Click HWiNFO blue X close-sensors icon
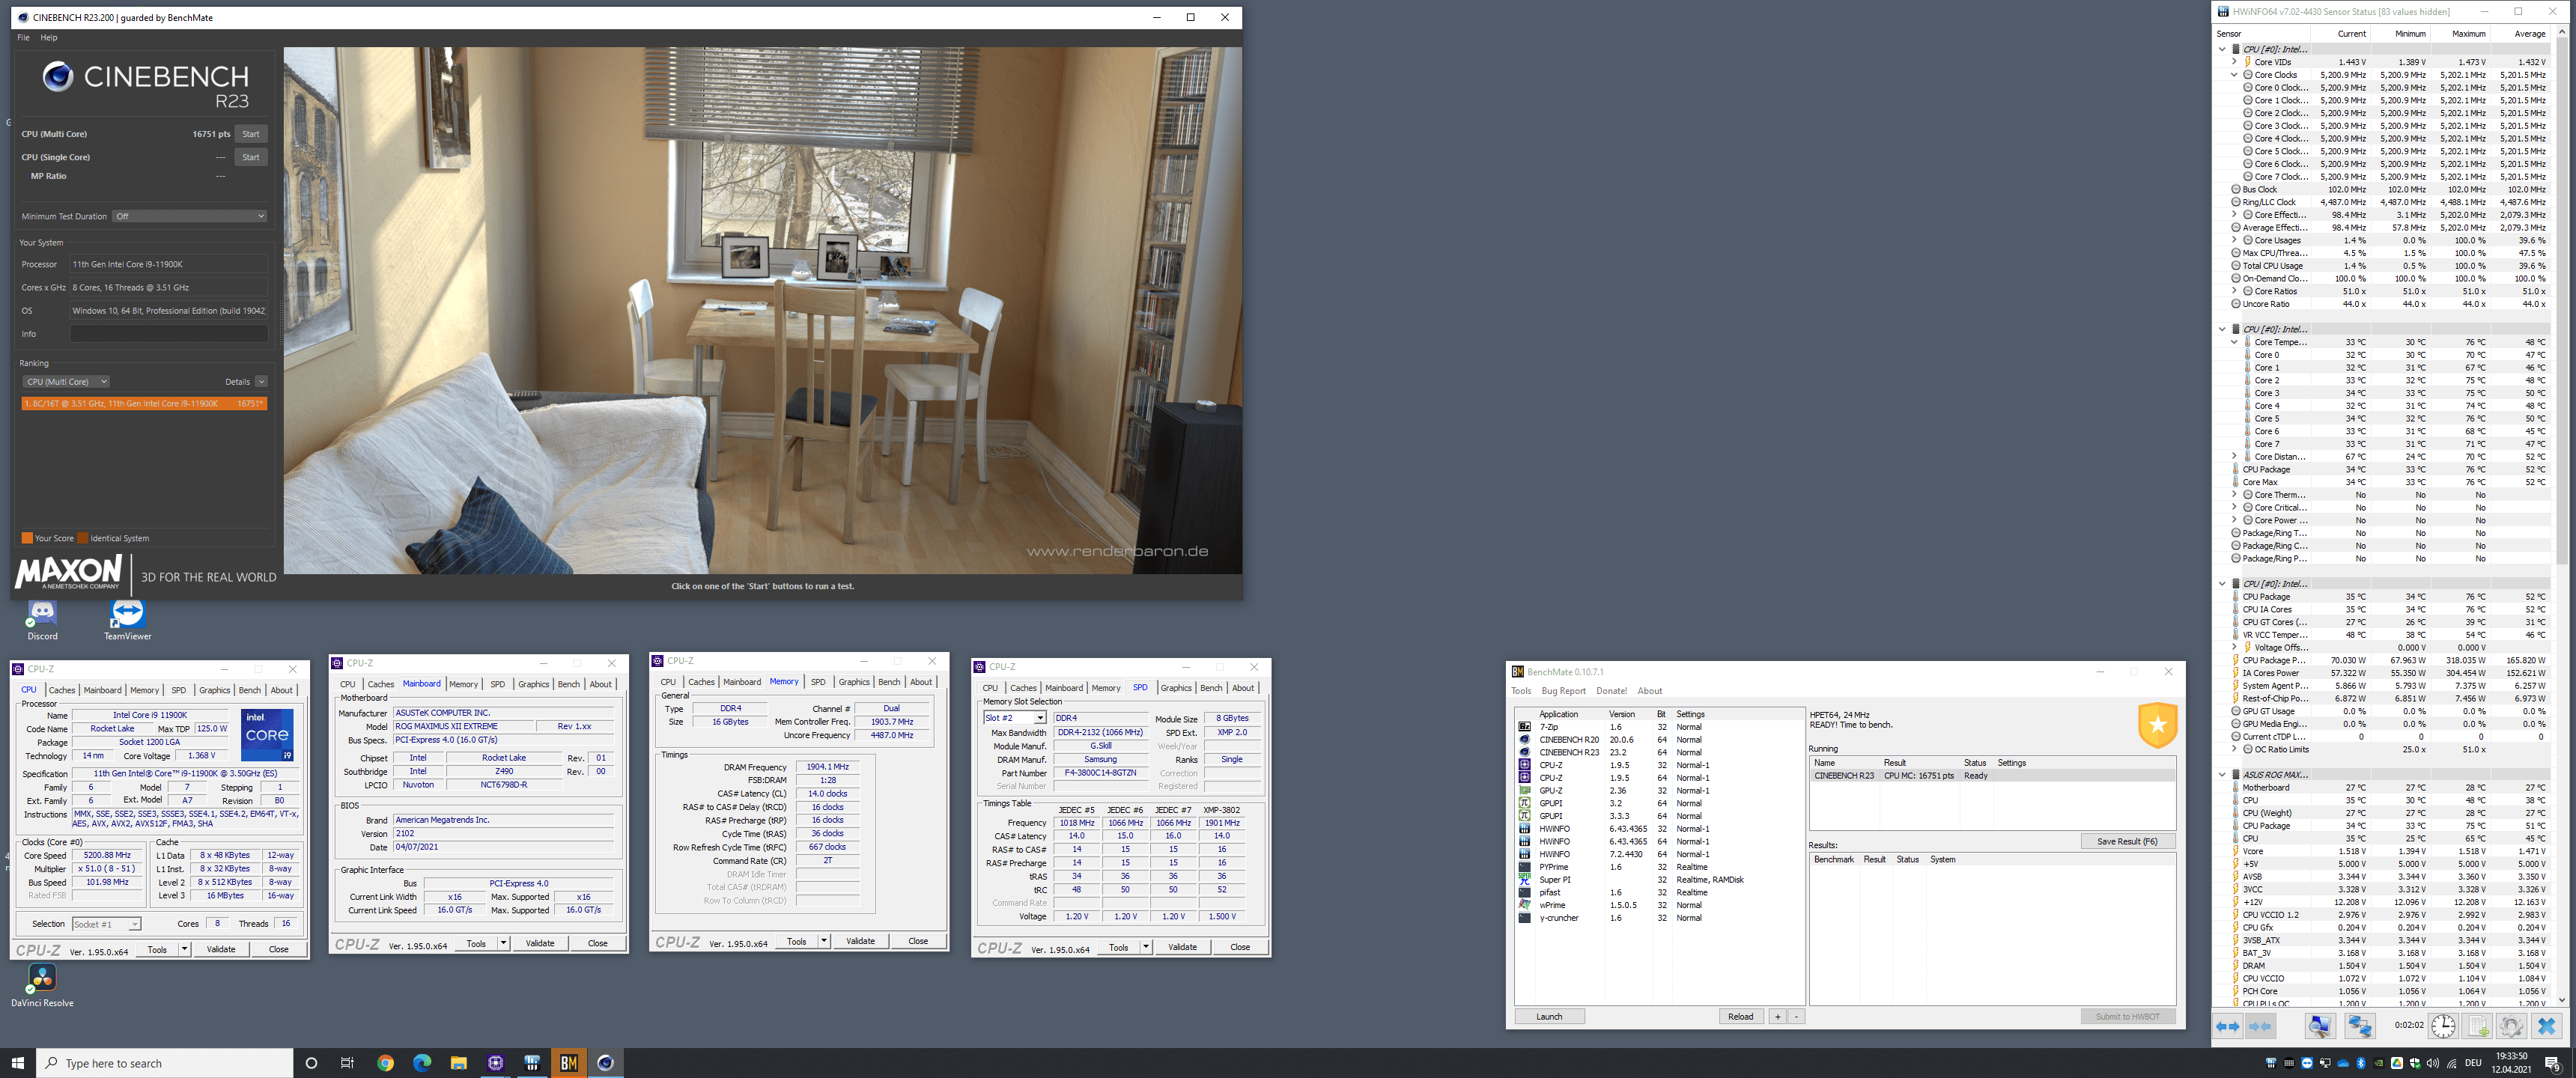 [2547, 1026]
